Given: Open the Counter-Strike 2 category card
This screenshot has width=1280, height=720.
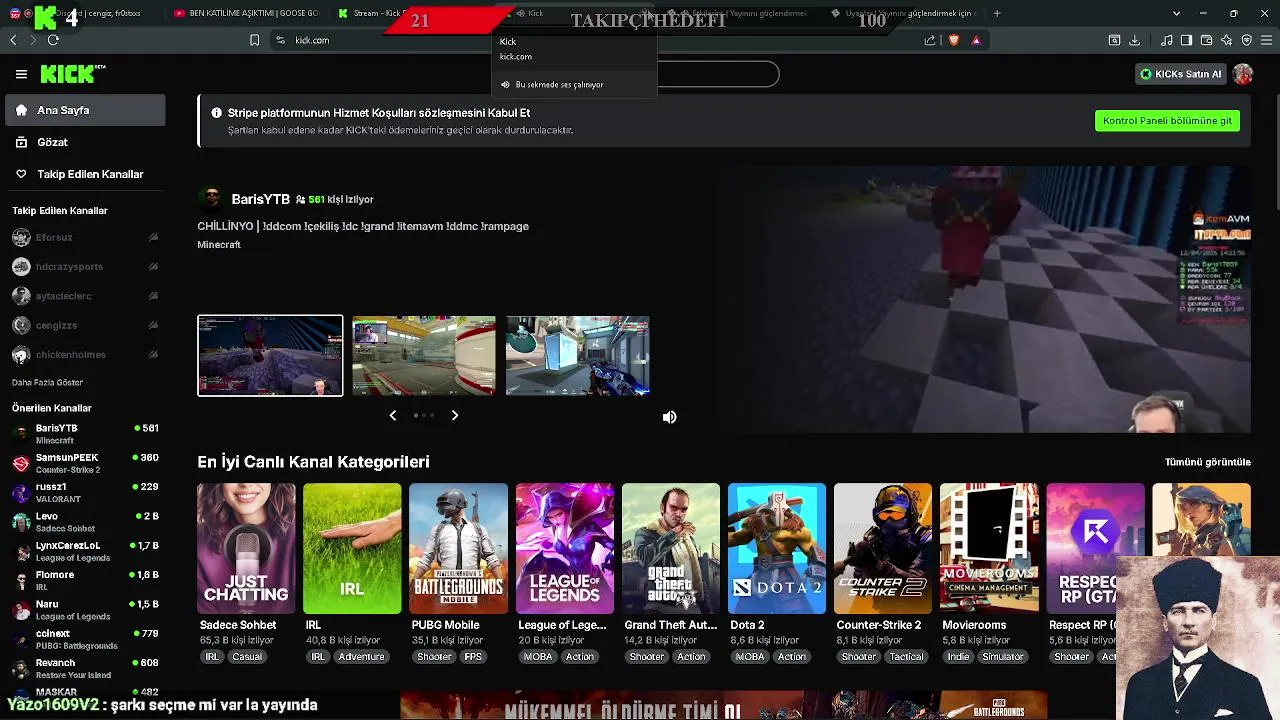Looking at the screenshot, I should pyautogui.click(x=883, y=548).
